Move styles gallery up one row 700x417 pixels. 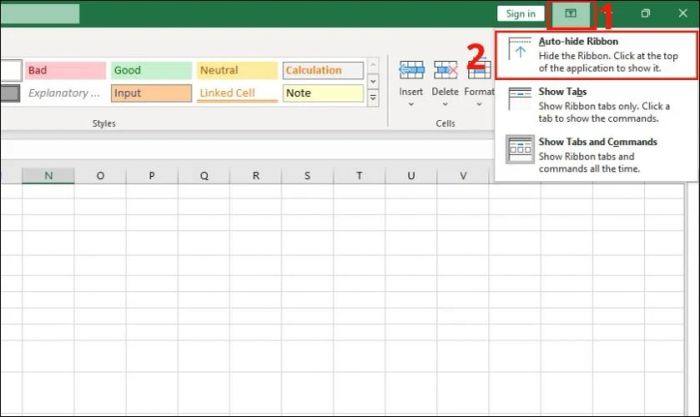pyautogui.click(x=373, y=65)
